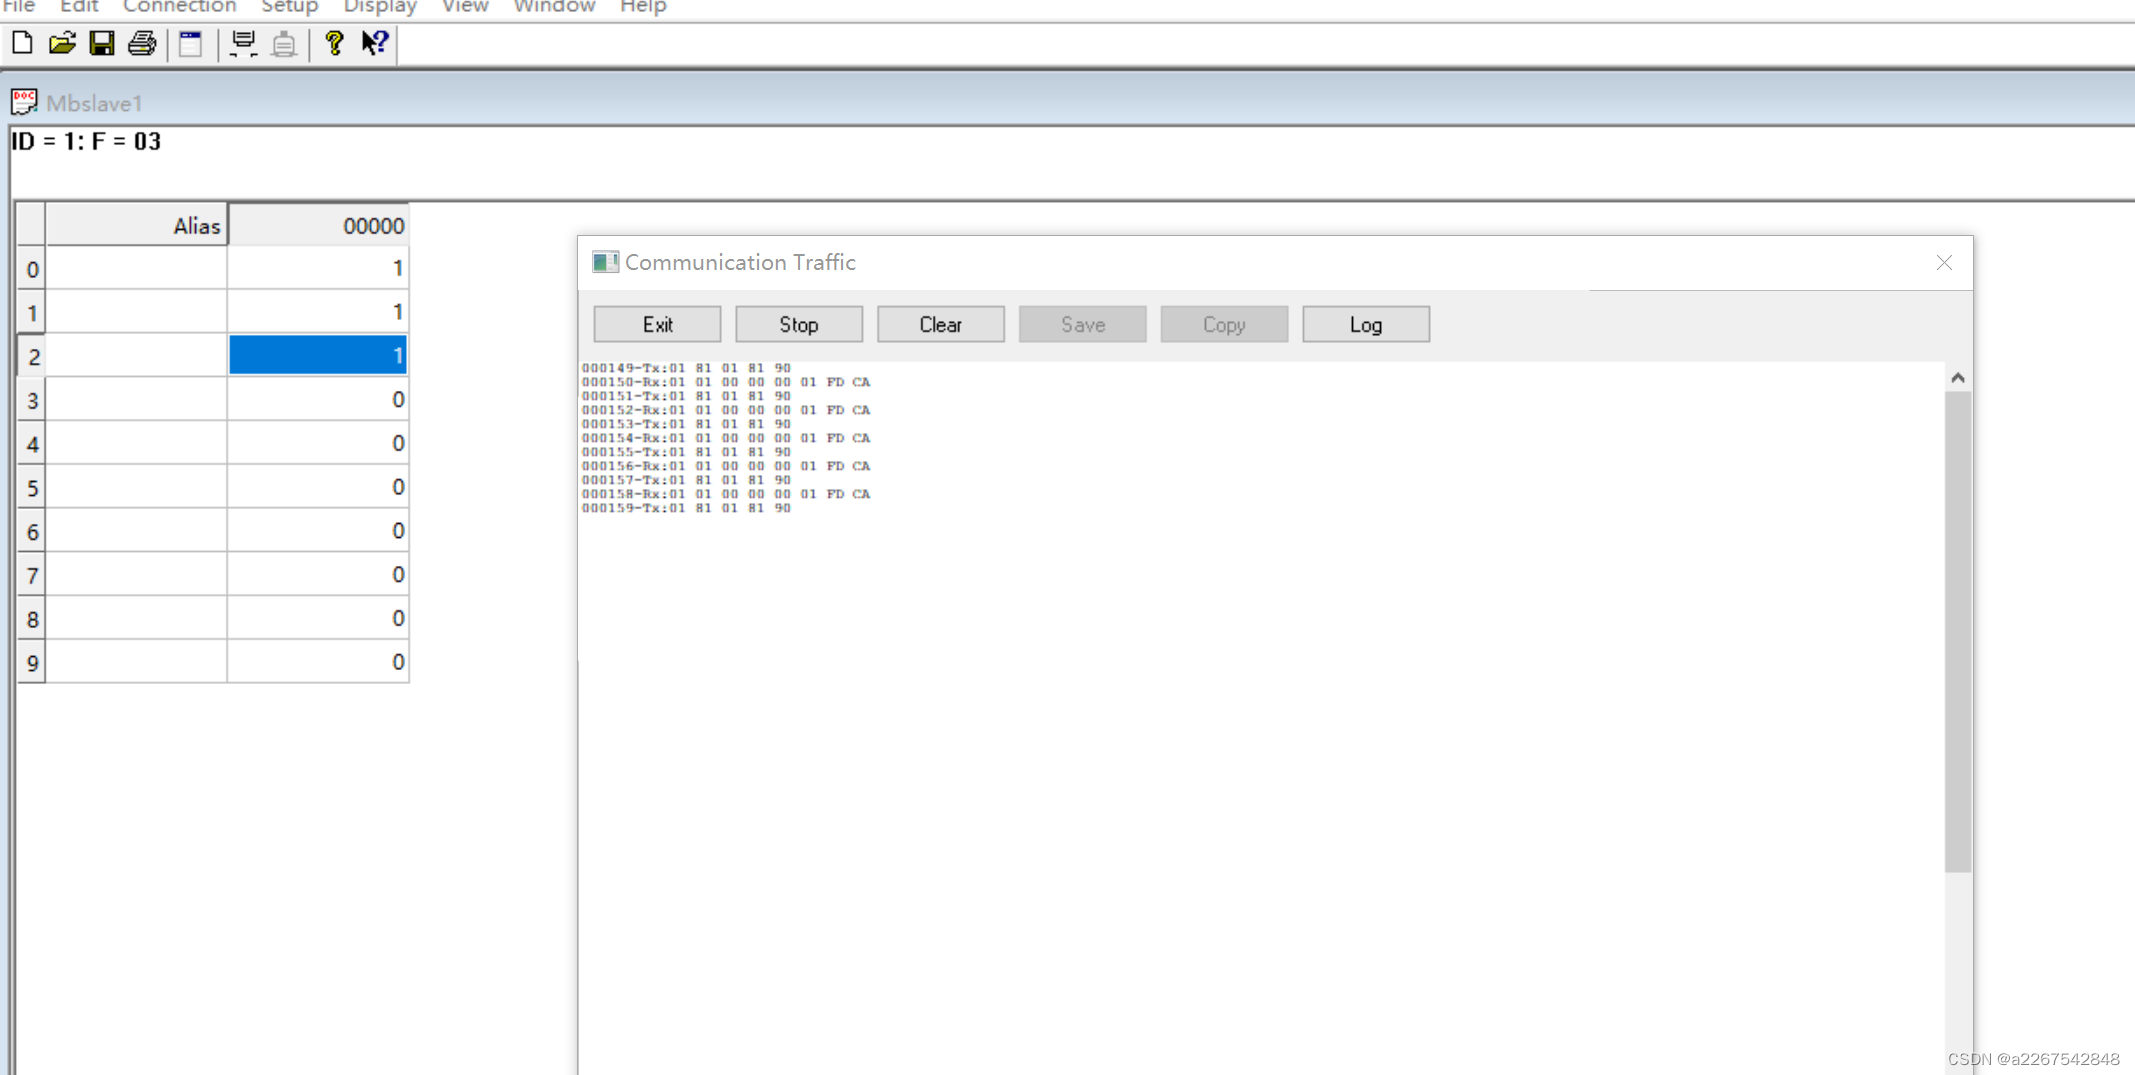Open the View menu

click(x=465, y=7)
